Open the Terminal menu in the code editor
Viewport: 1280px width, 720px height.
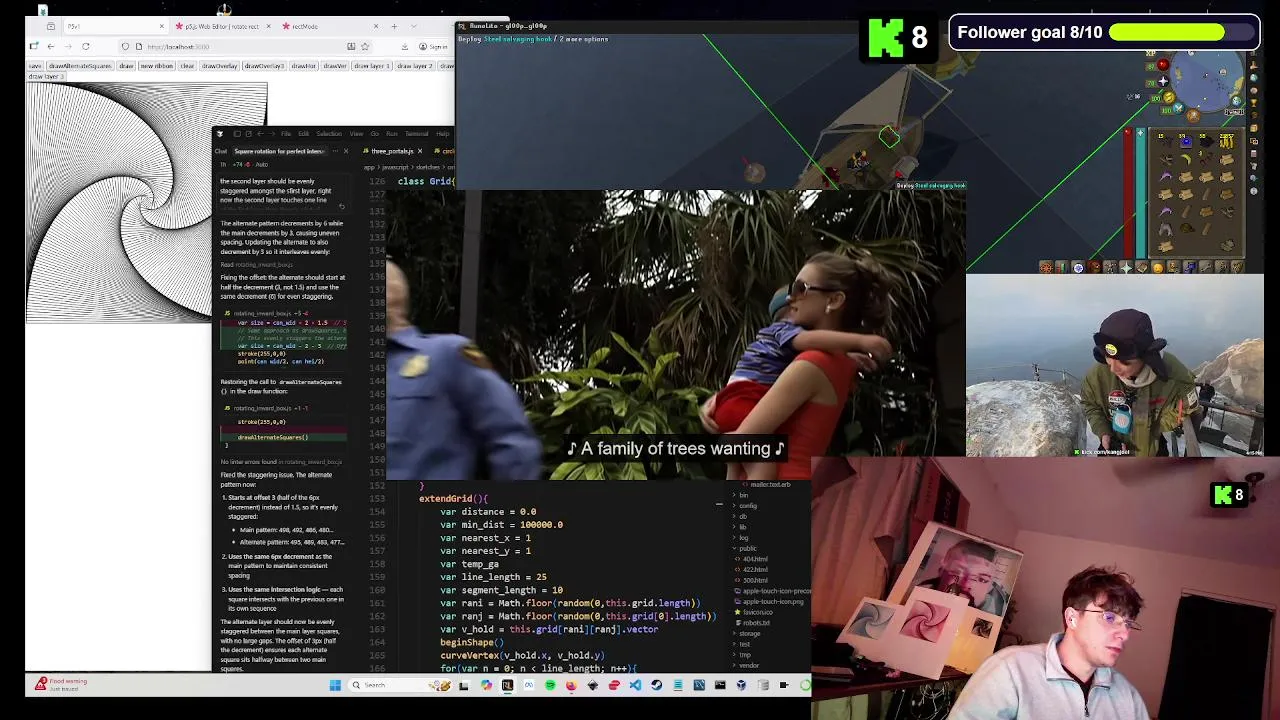click(417, 134)
